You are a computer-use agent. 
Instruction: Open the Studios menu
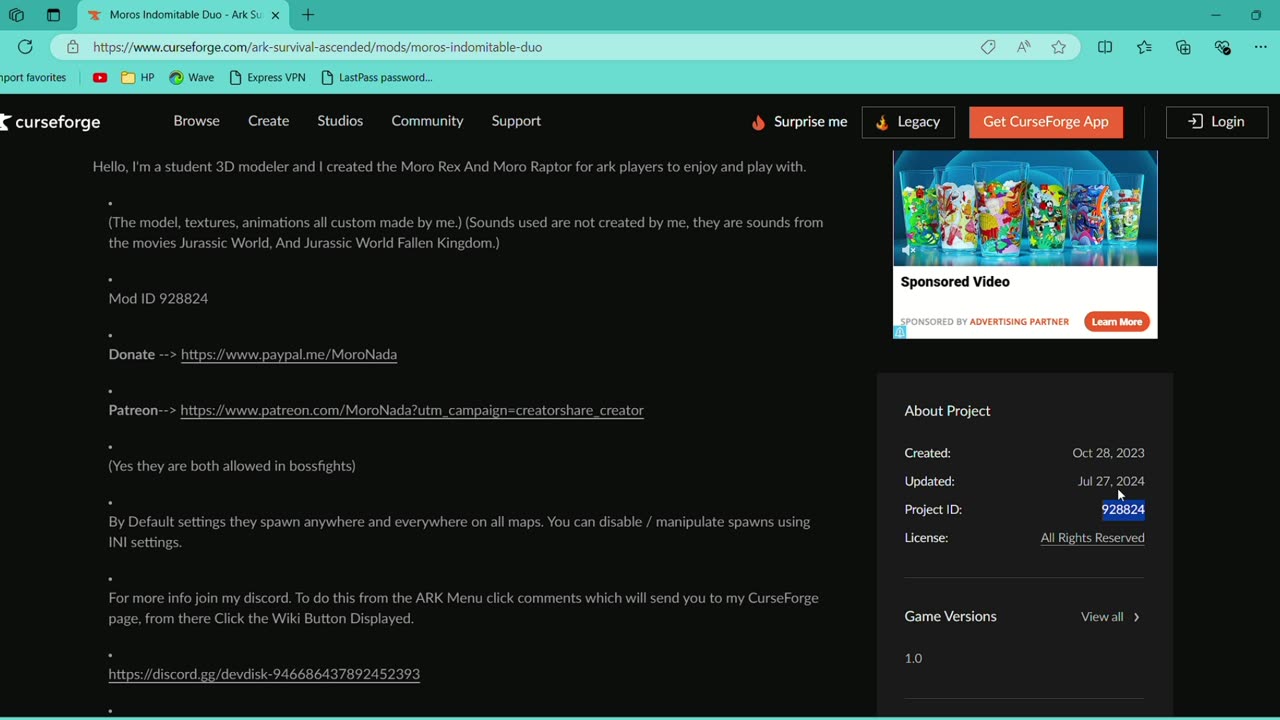pyautogui.click(x=340, y=121)
